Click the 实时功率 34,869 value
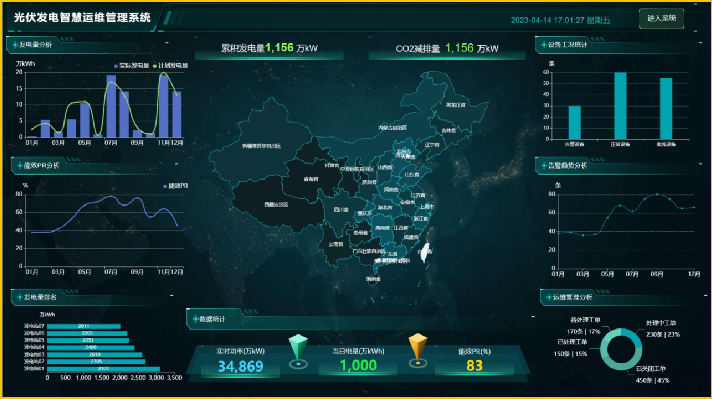Viewport: 712px width, 399px height. (240, 366)
